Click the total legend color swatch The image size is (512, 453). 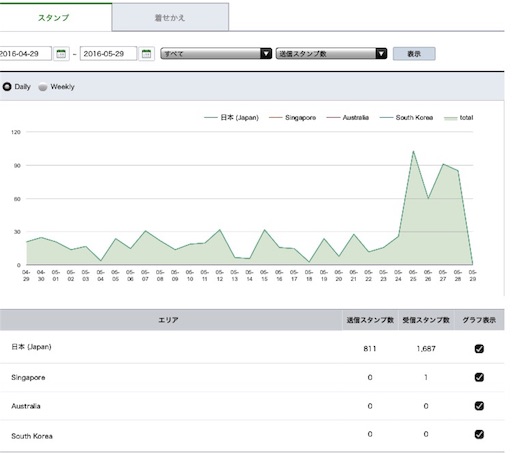click(451, 118)
